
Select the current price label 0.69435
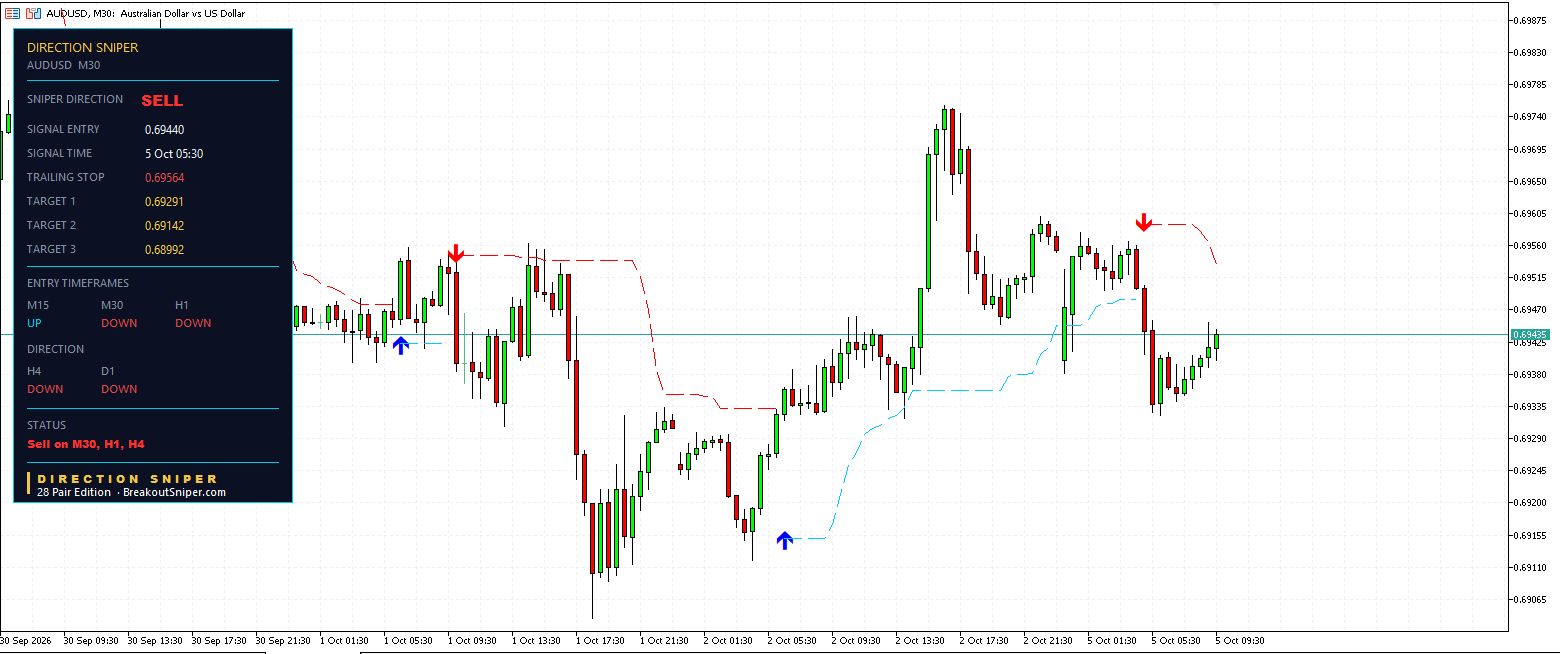[x=1531, y=334]
